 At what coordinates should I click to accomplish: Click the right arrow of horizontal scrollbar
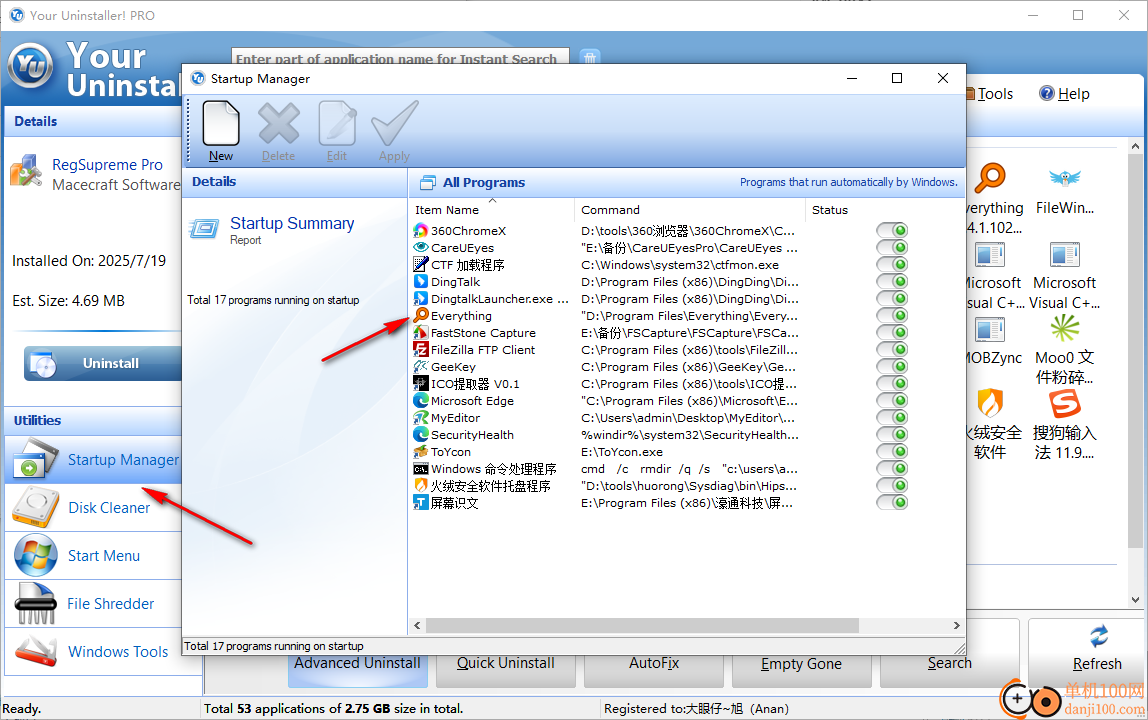click(x=956, y=626)
